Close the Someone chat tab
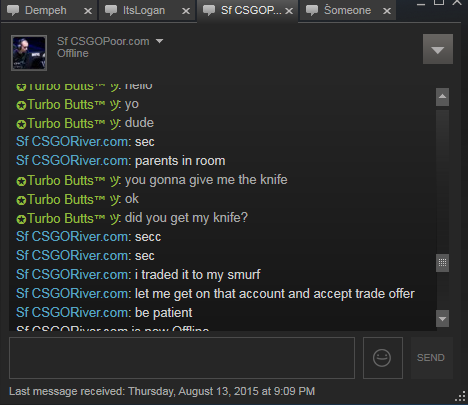The height and width of the screenshot is (405, 468). 387,11
